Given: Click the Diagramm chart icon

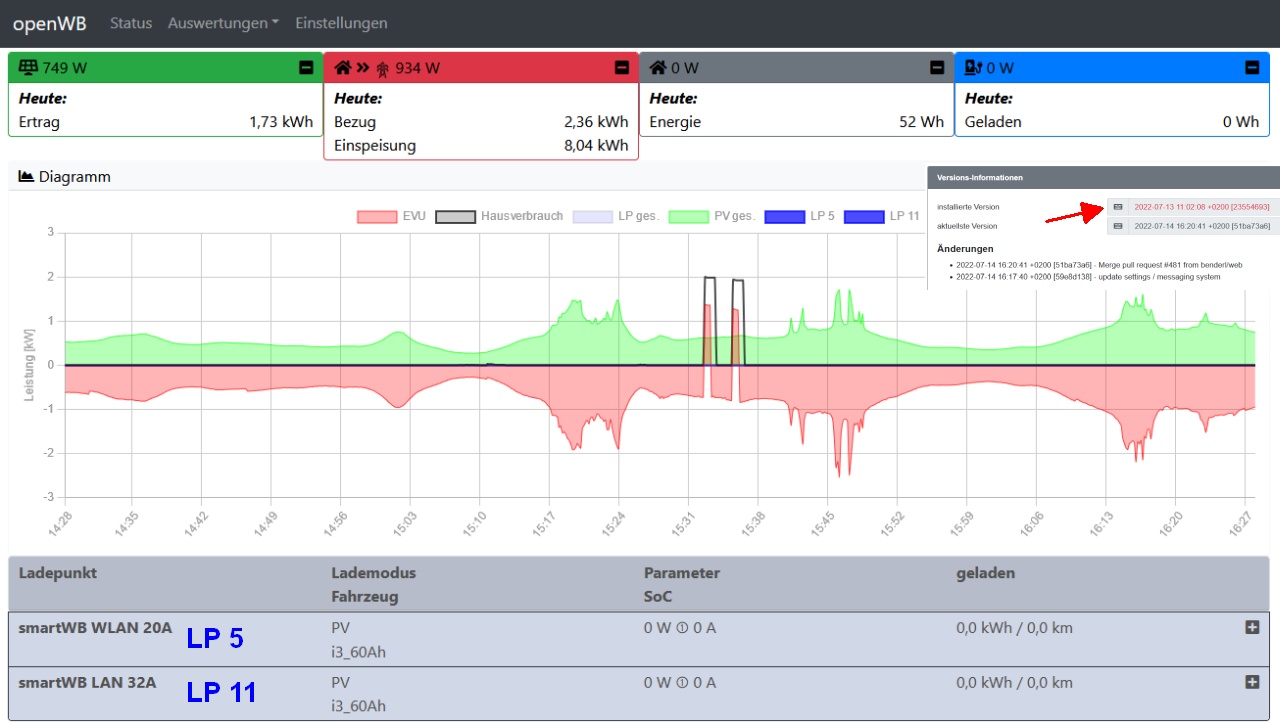Looking at the screenshot, I should [27, 177].
